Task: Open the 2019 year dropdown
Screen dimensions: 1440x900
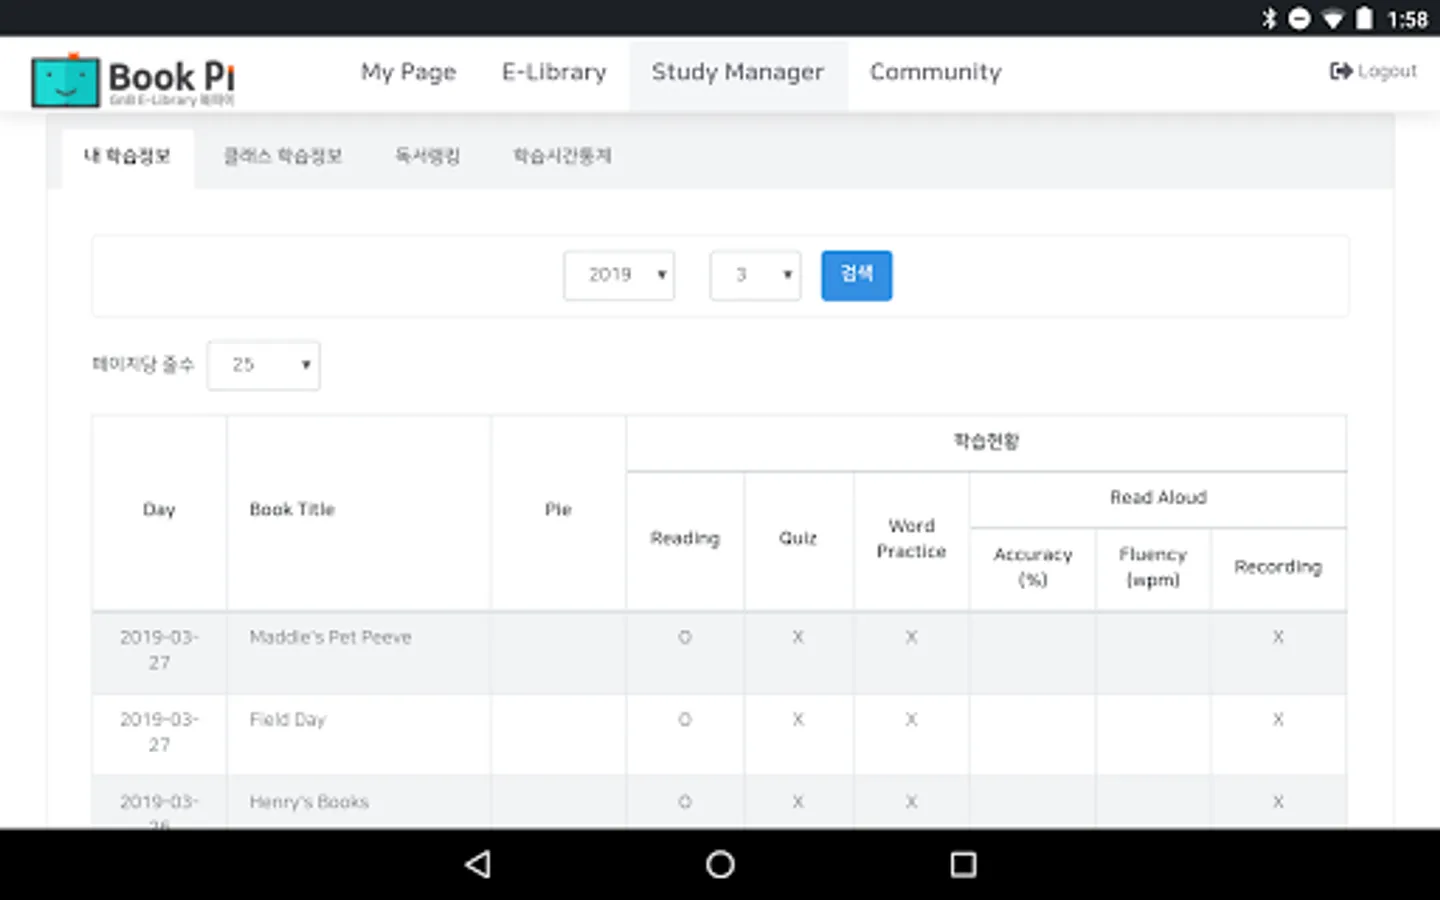Action: coord(619,275)
